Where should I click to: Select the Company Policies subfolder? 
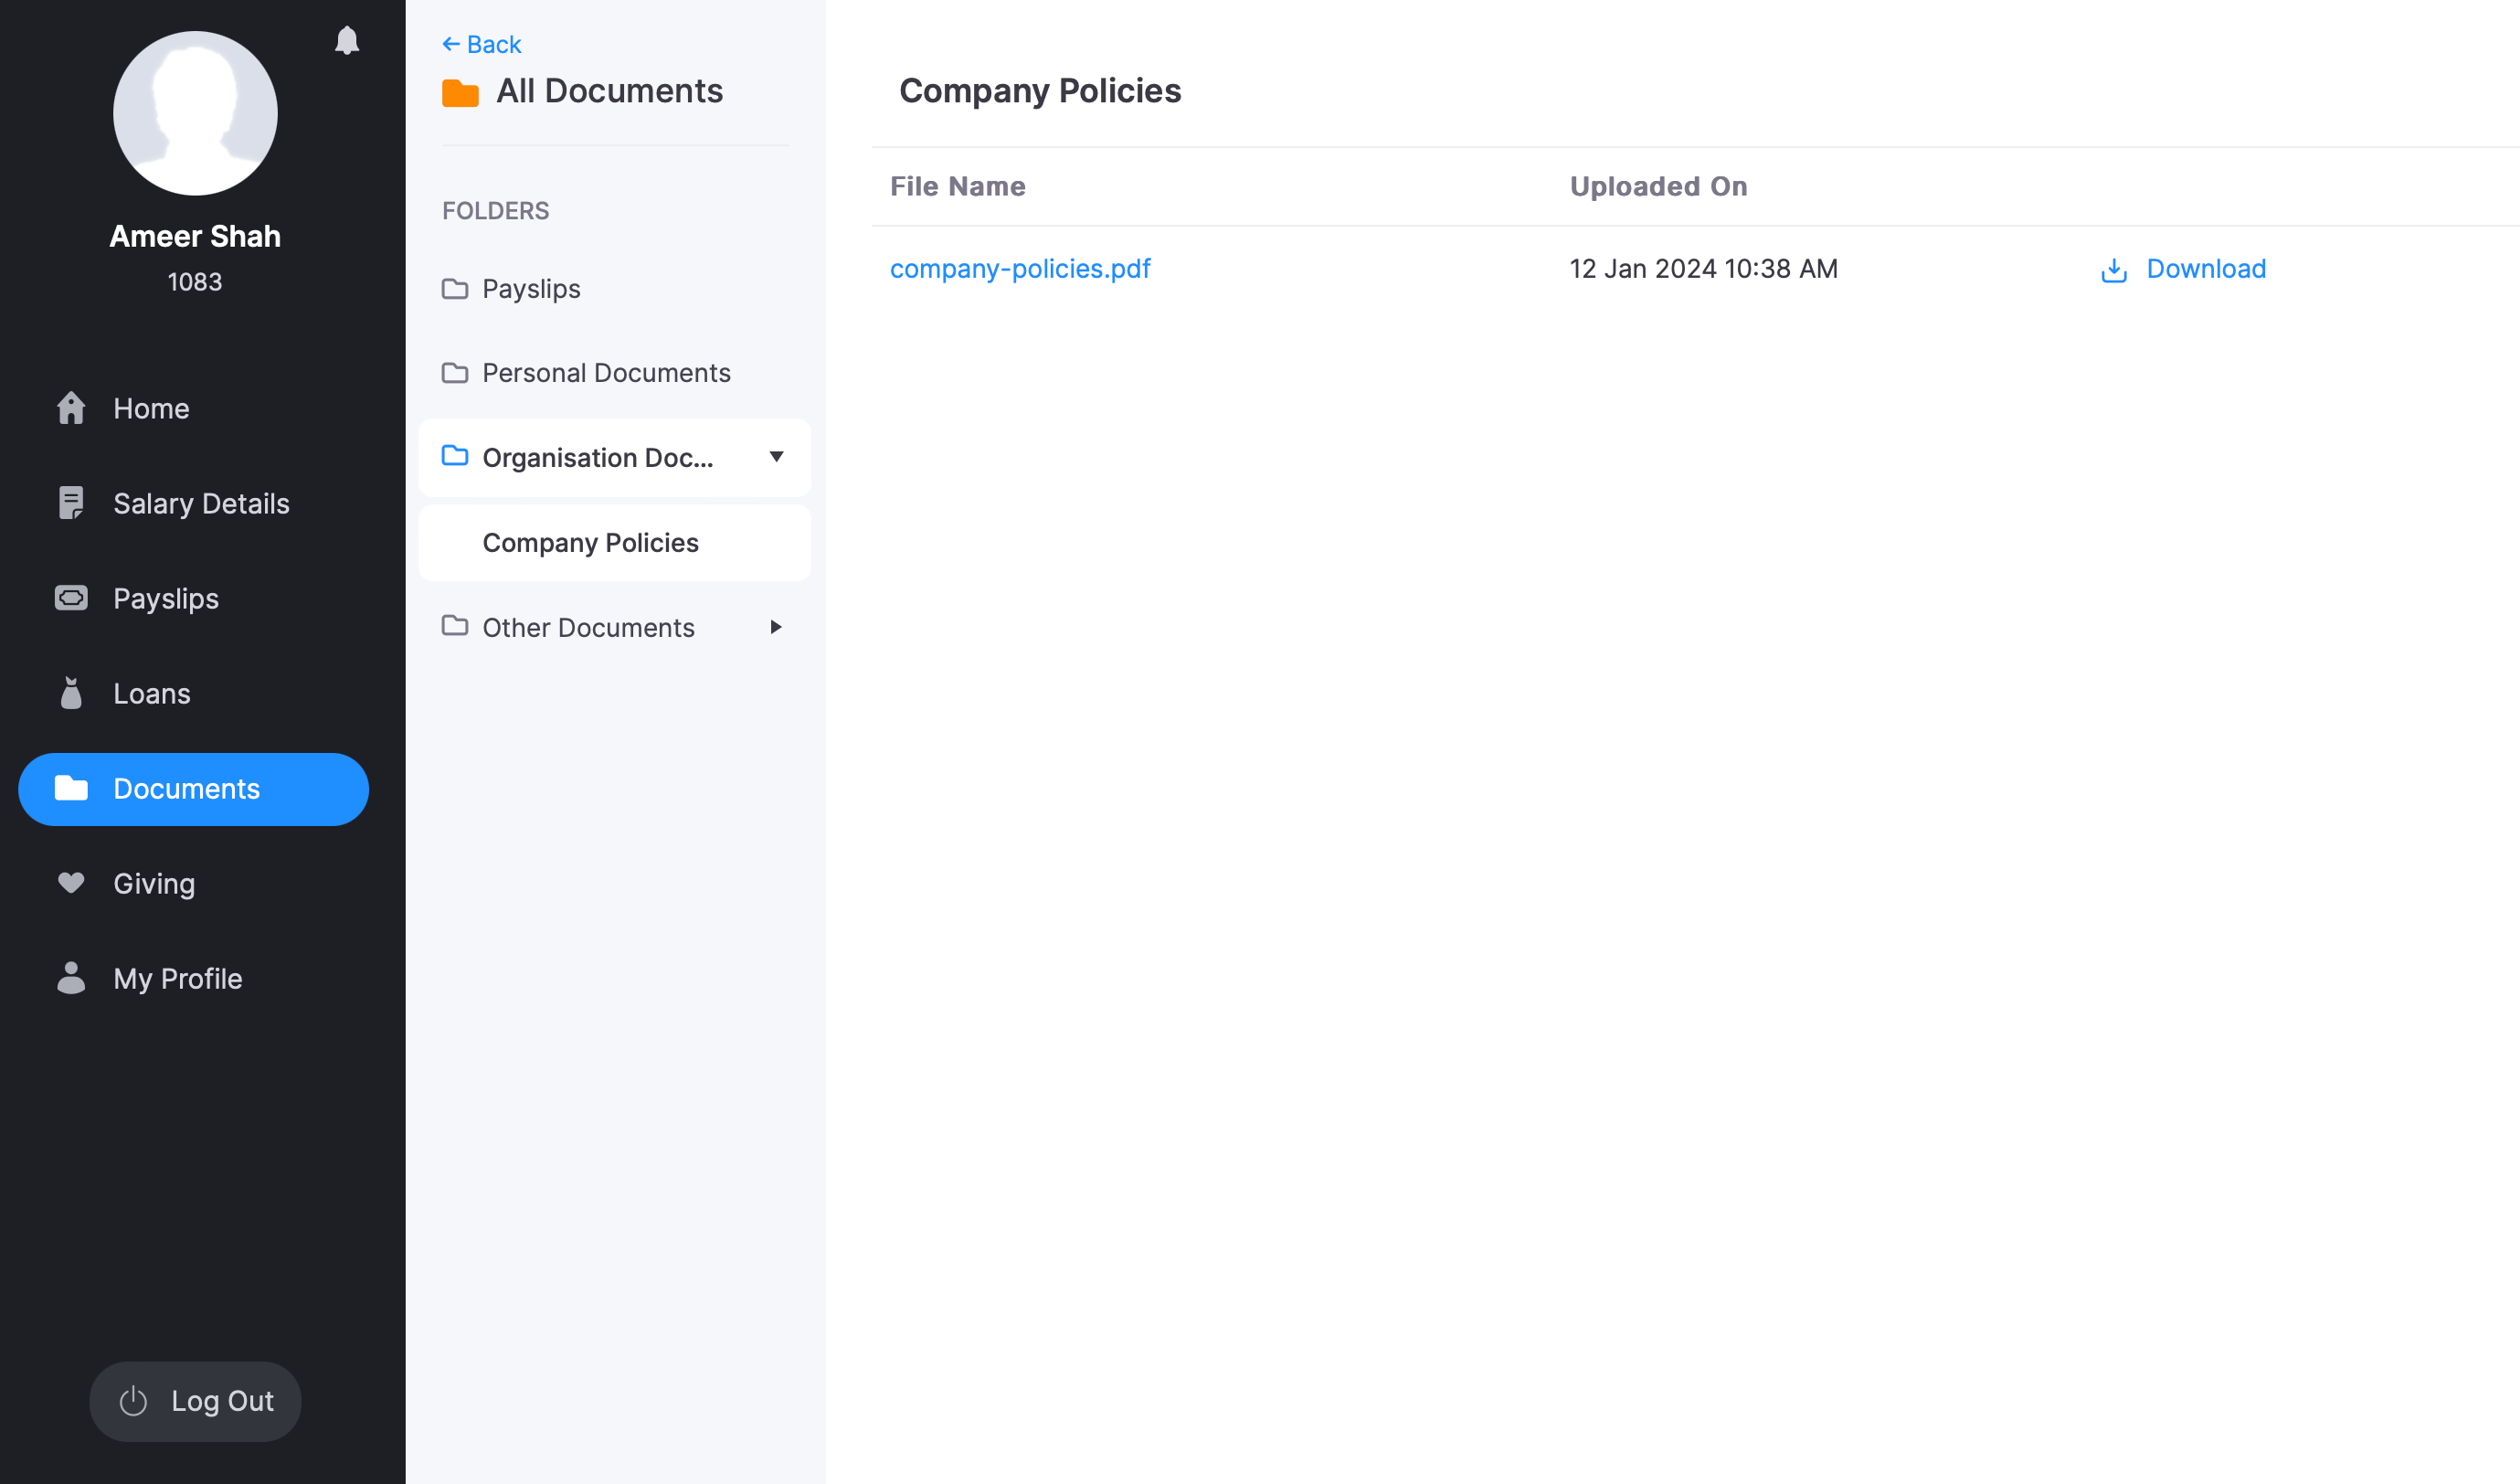tap(590, 543)
